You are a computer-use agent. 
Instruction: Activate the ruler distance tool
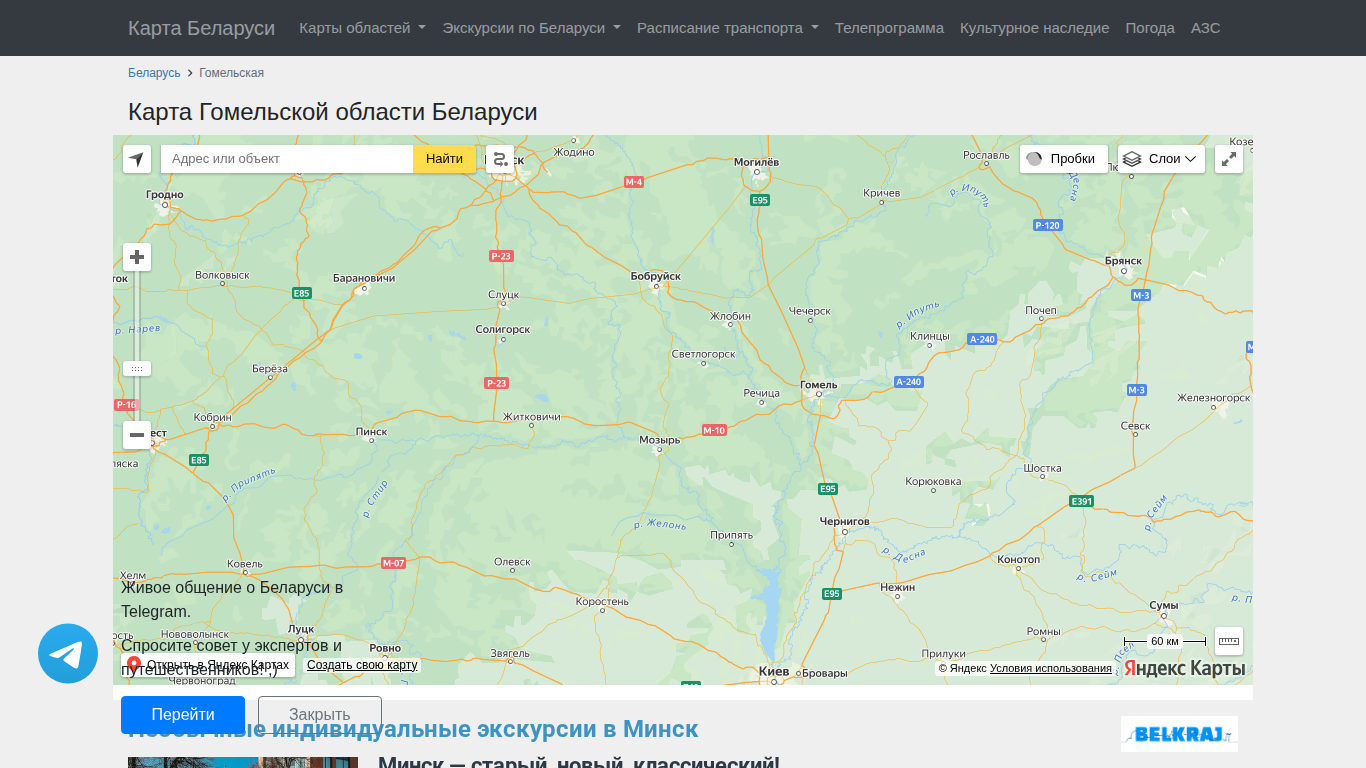click(1229, 641)
